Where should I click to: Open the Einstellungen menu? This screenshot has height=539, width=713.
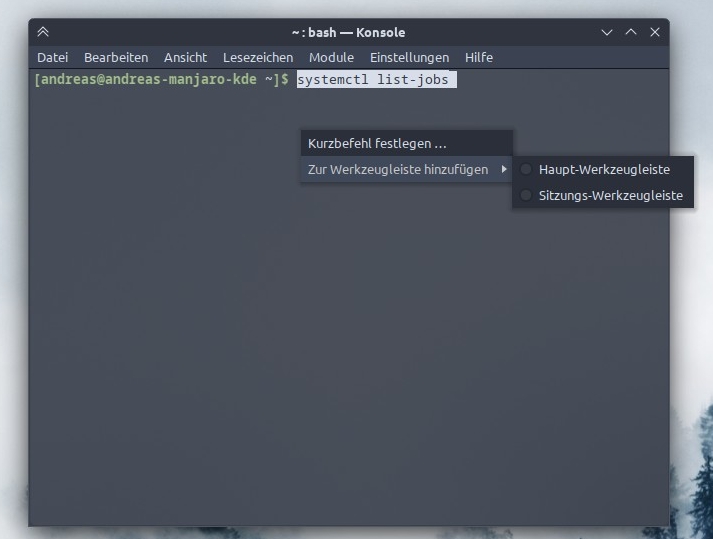pos(409,57)
